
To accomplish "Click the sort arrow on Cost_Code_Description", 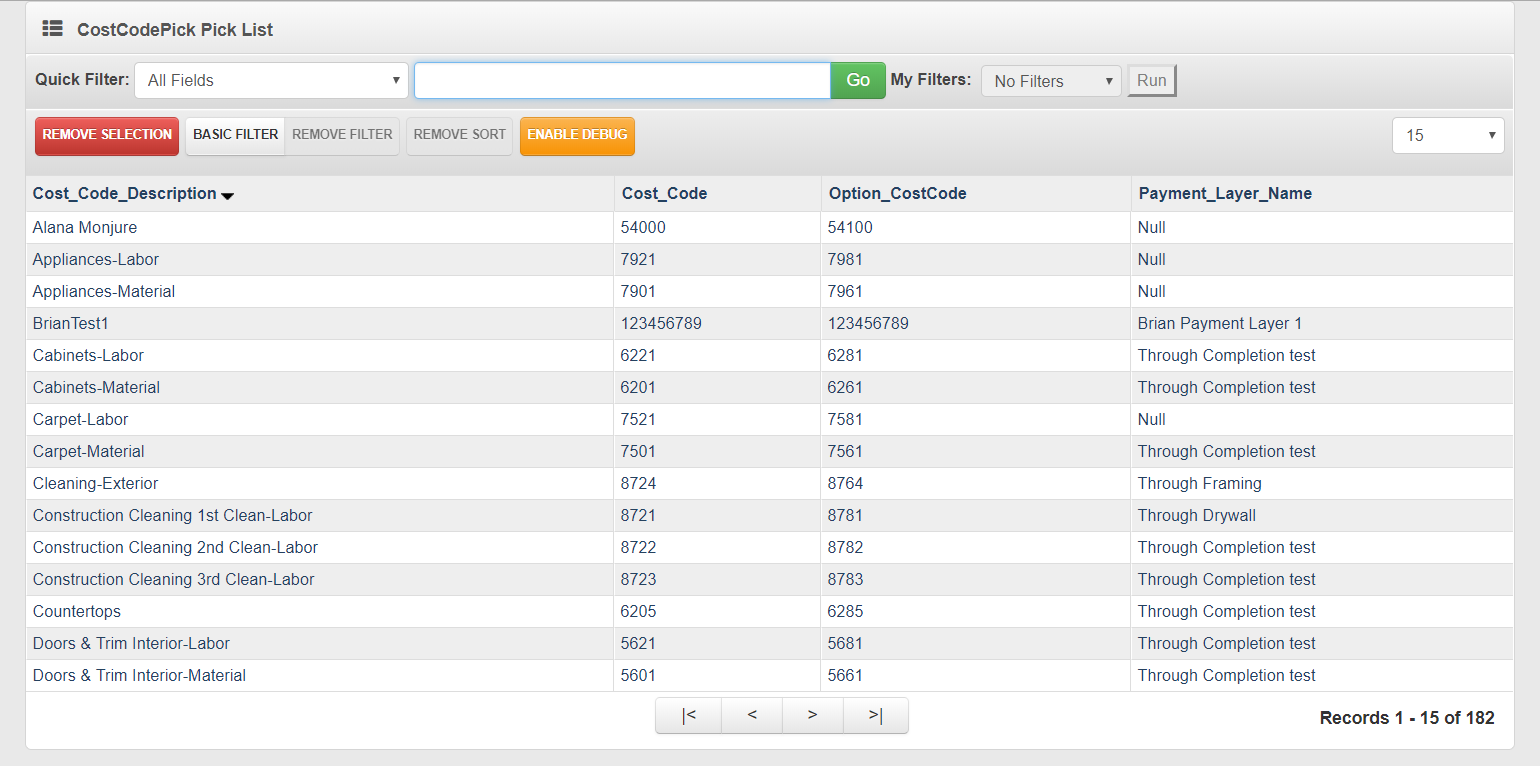I will click(x=228, y=196).
